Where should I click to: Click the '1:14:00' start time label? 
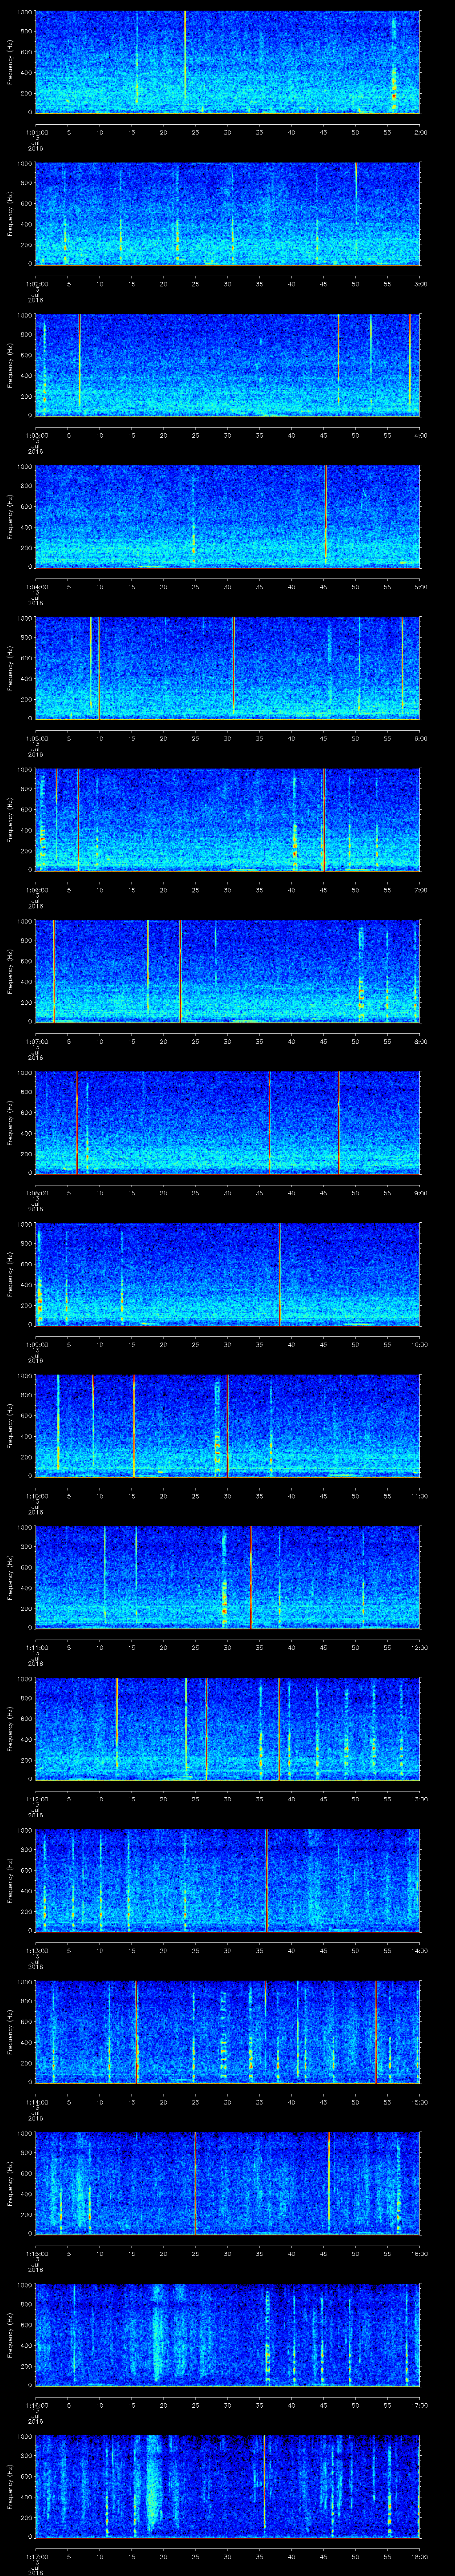(x=37, y=2101)
